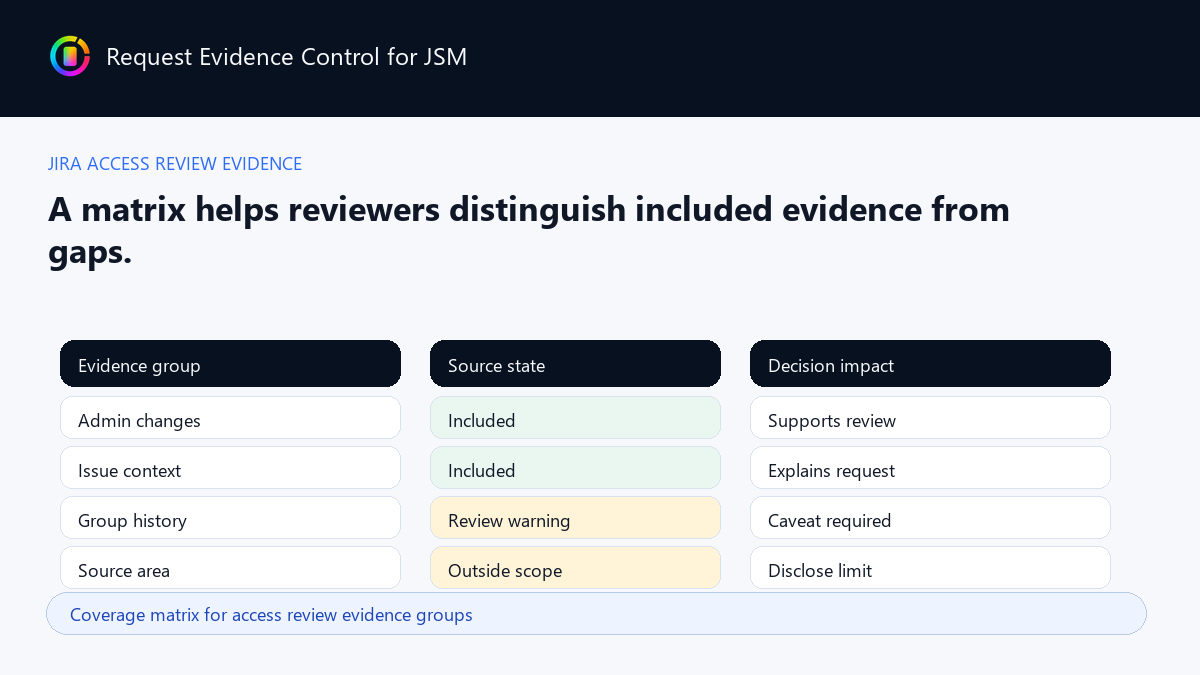
Task: Click the Supports review cell
Action: point(930,418)
